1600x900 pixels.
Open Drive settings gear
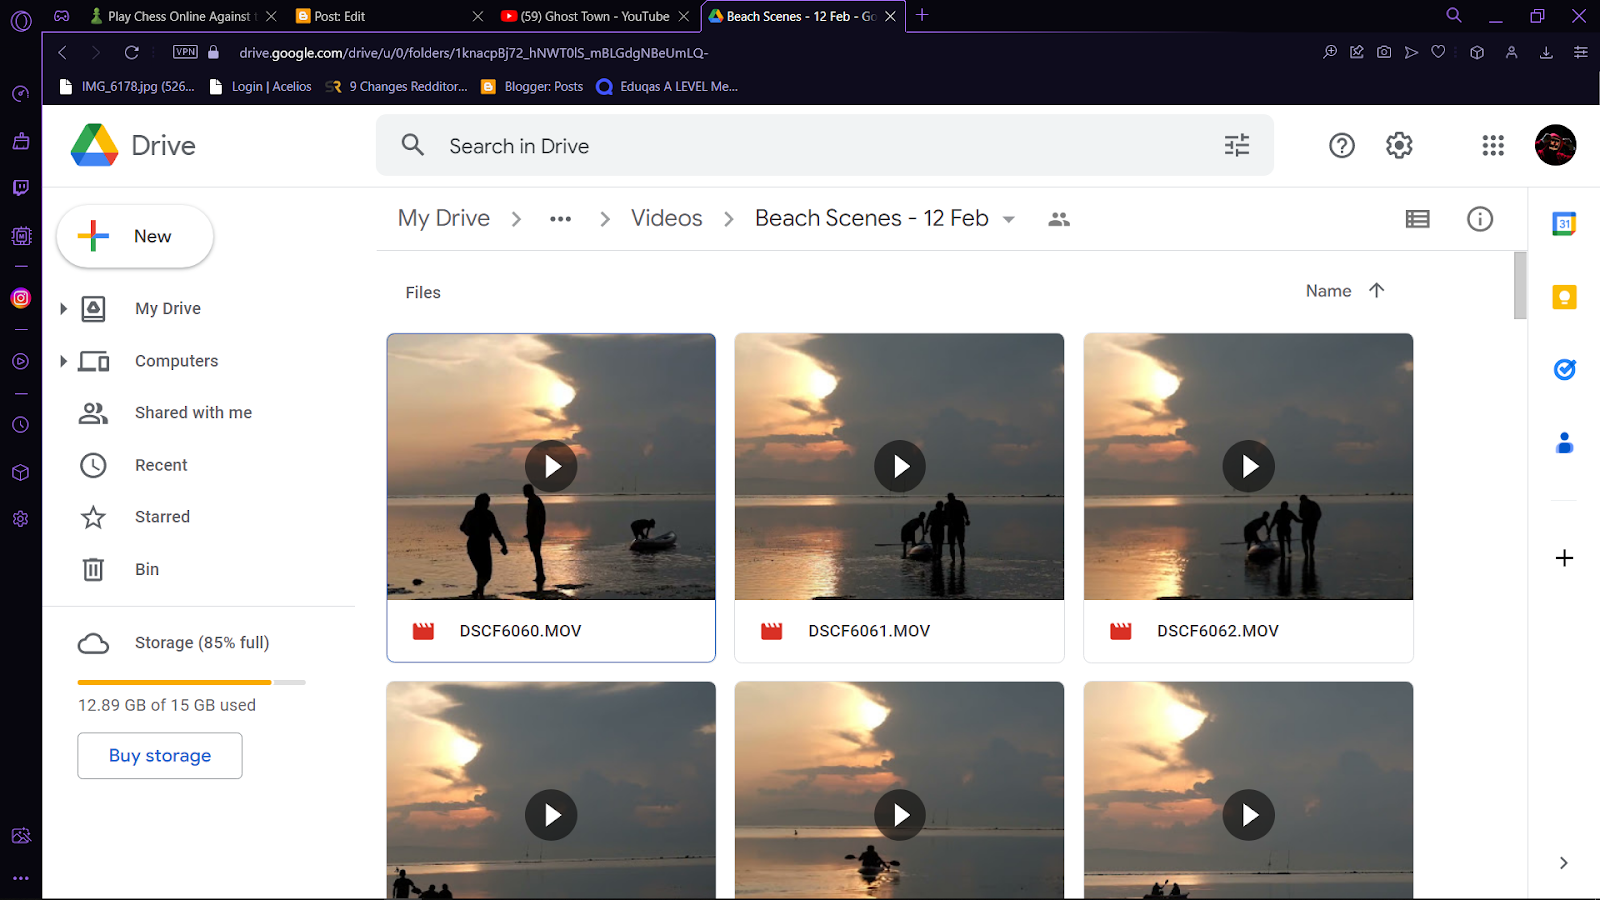1399,146
